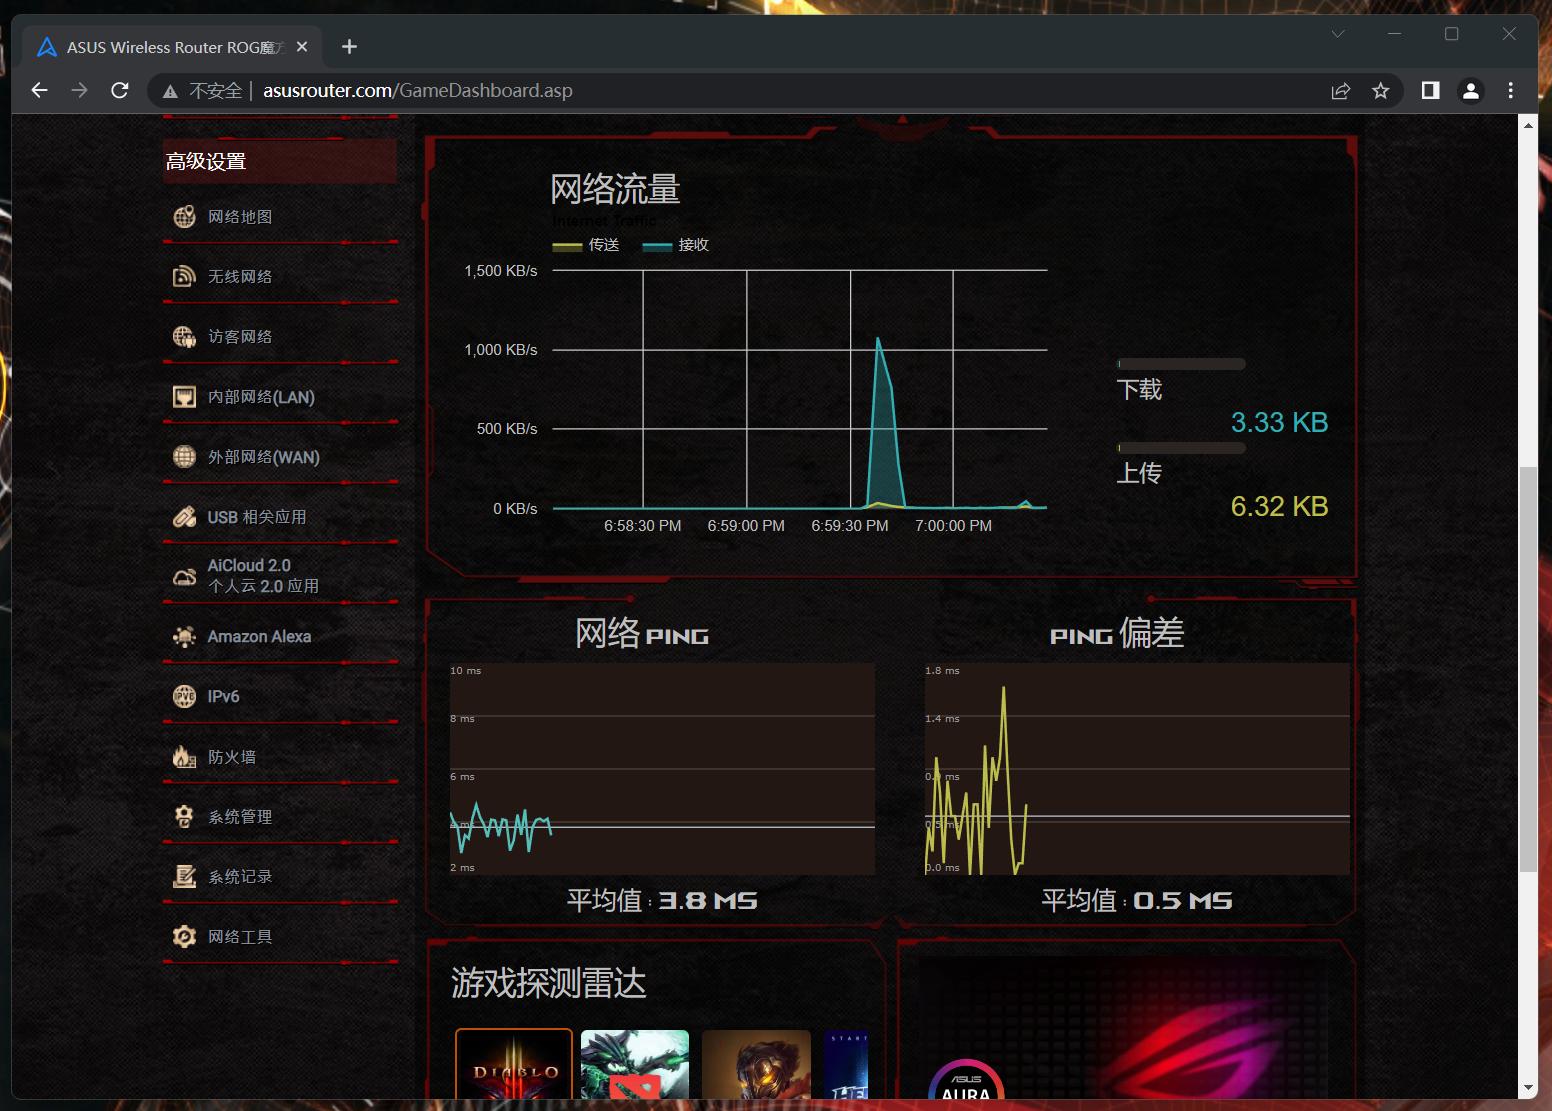
Task: Toggle the 传送 legend series in chart
Action: click(x=587, y=245)
